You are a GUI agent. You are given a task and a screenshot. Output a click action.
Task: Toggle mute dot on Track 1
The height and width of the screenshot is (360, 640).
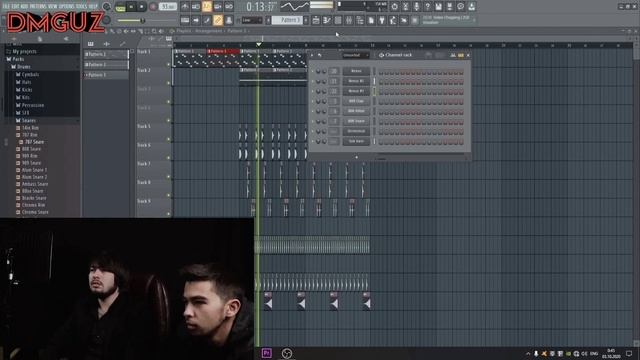point(169,64)
